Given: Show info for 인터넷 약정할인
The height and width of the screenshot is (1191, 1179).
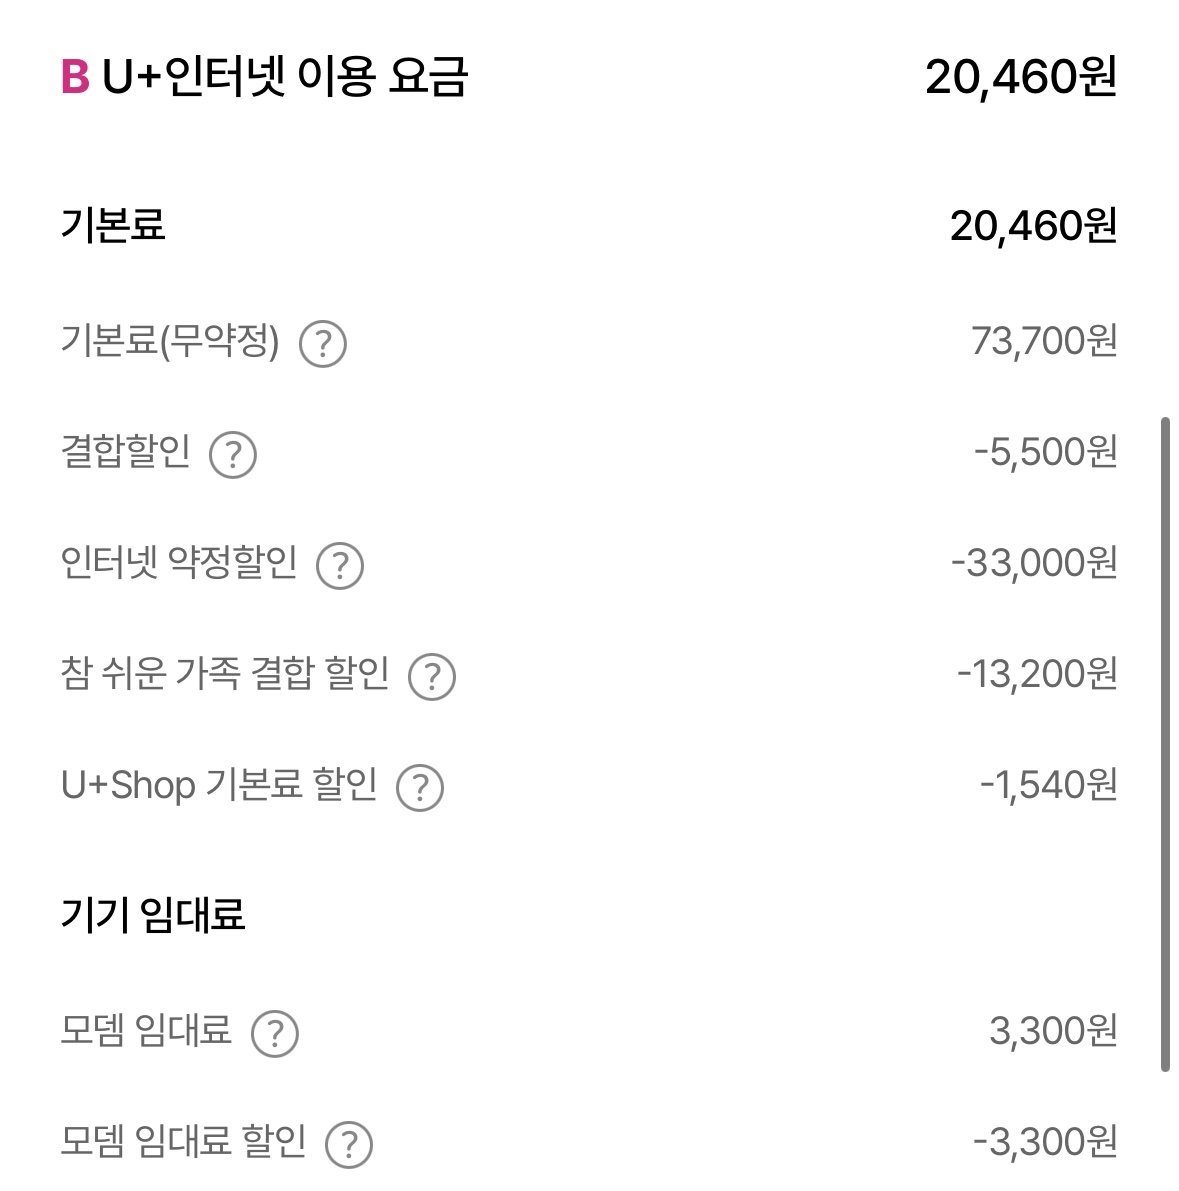Looking at the screenshot, I should click(340, 566).
